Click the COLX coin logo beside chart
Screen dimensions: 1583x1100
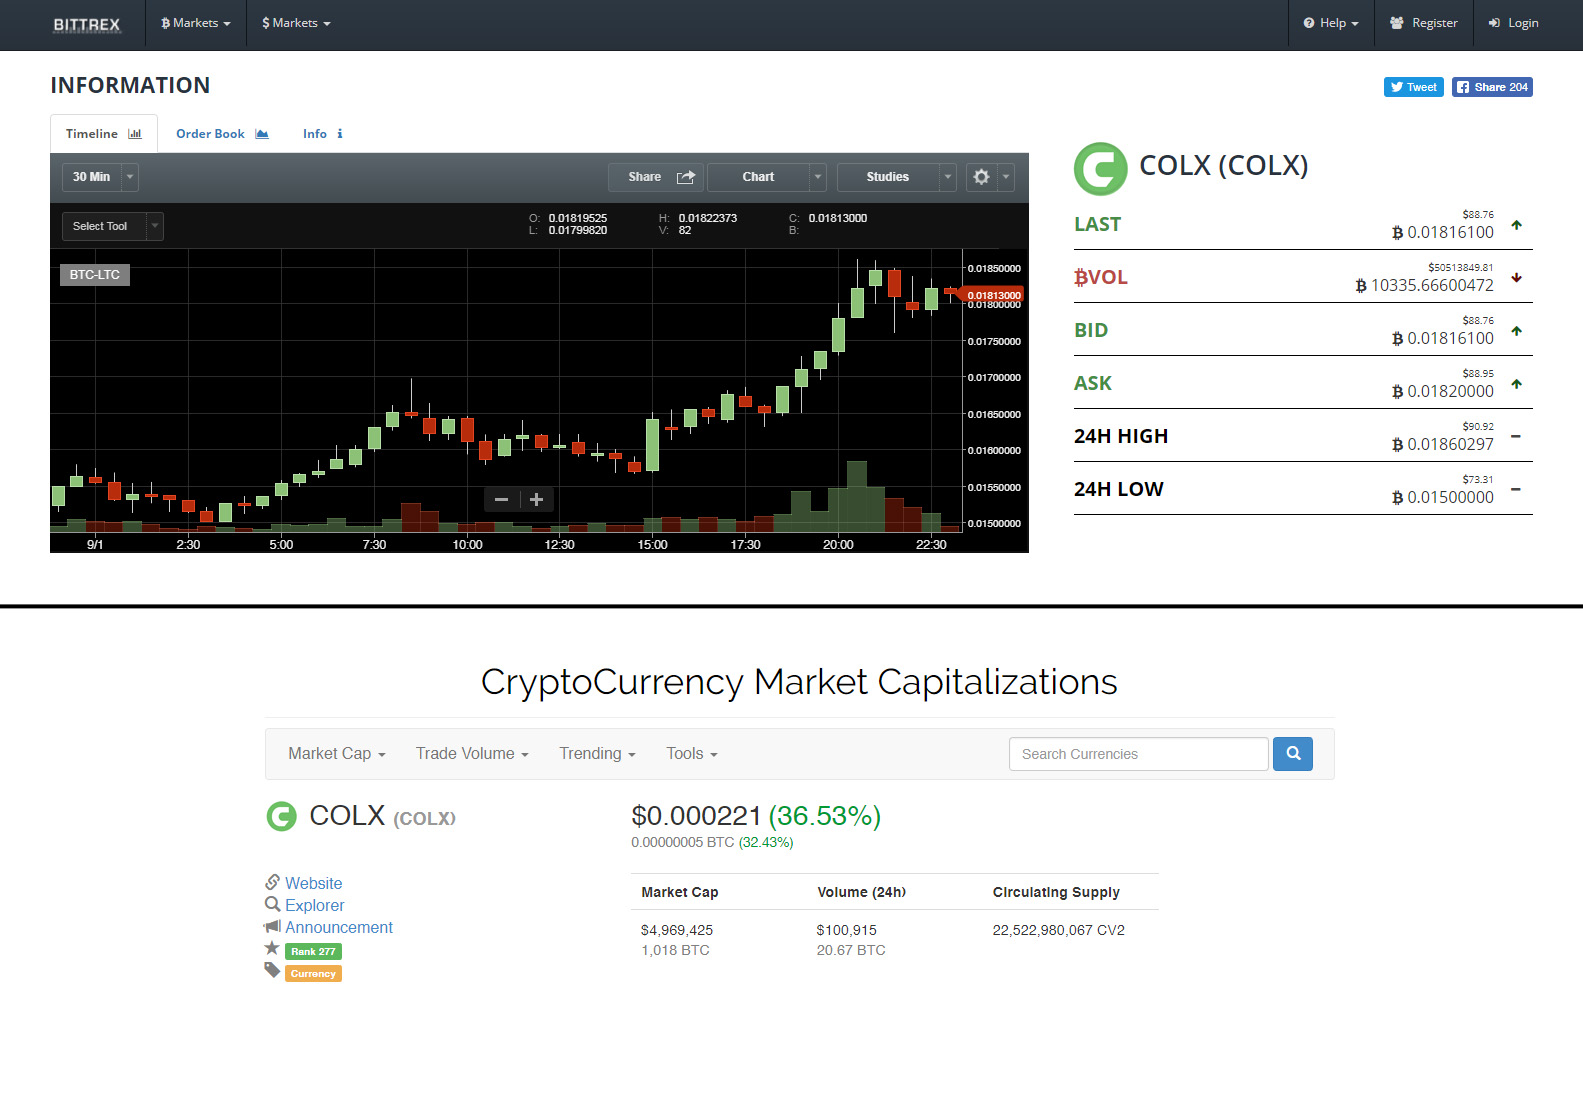coord(1100,168)
